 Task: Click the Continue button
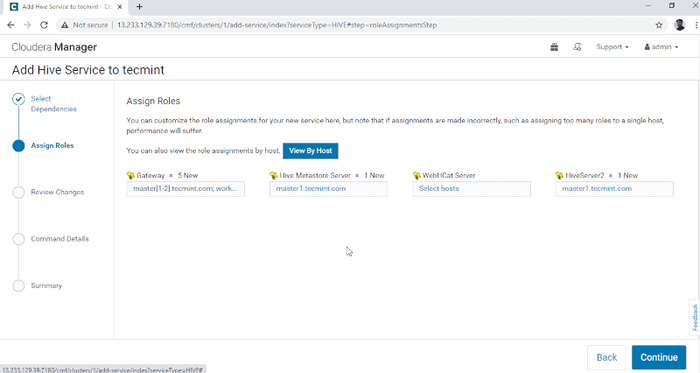point(659,357)
